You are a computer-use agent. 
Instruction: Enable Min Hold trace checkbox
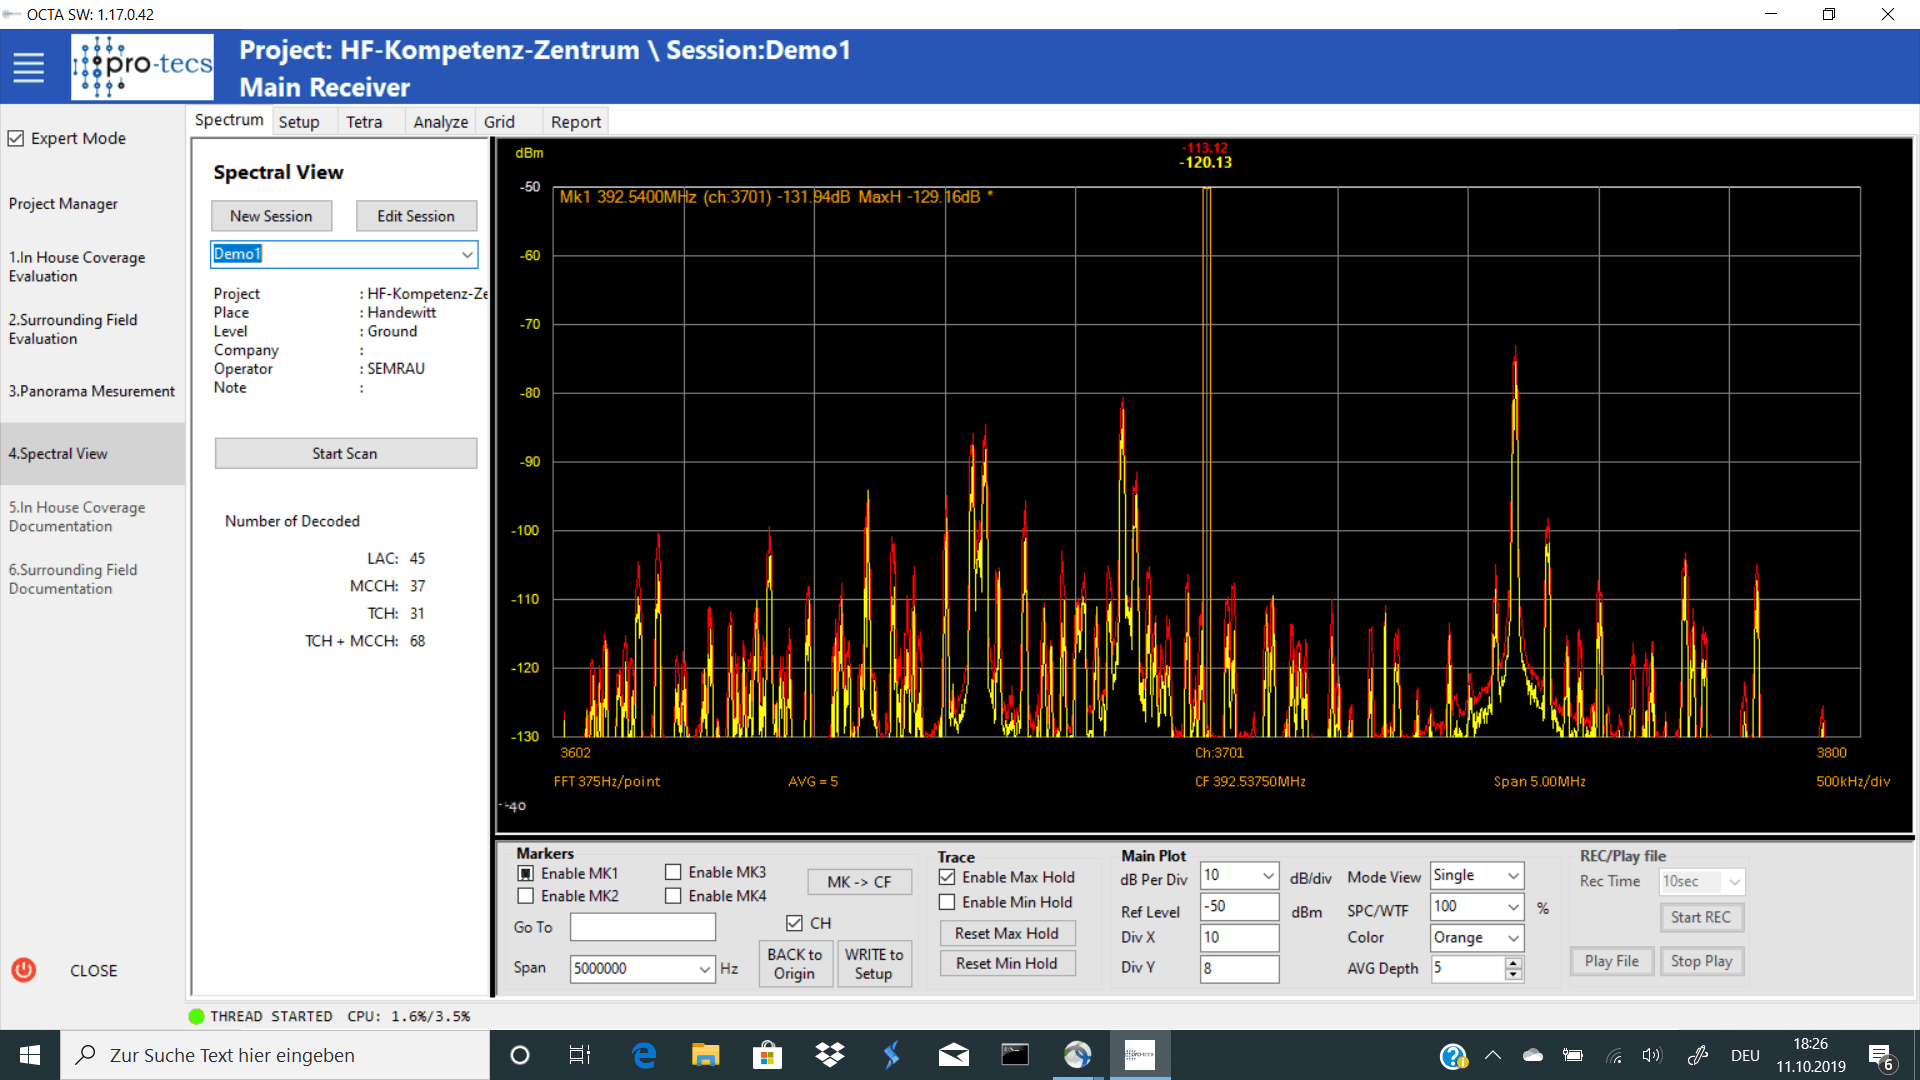click(x=947, y=902)
